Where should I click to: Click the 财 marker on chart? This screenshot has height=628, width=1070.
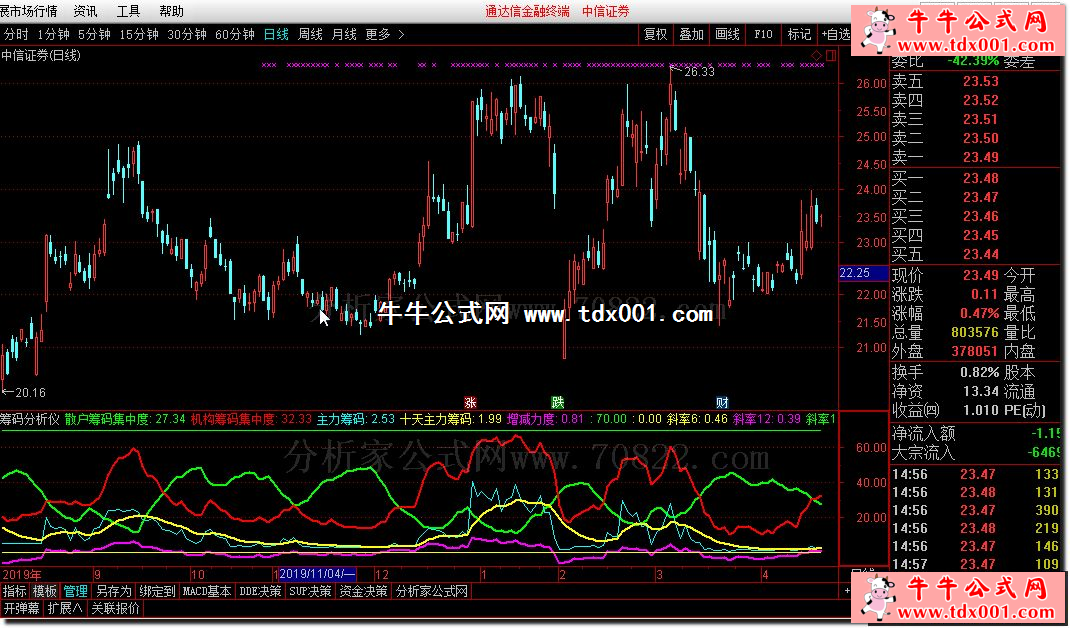pyautogui.click(x=722, y=402)
